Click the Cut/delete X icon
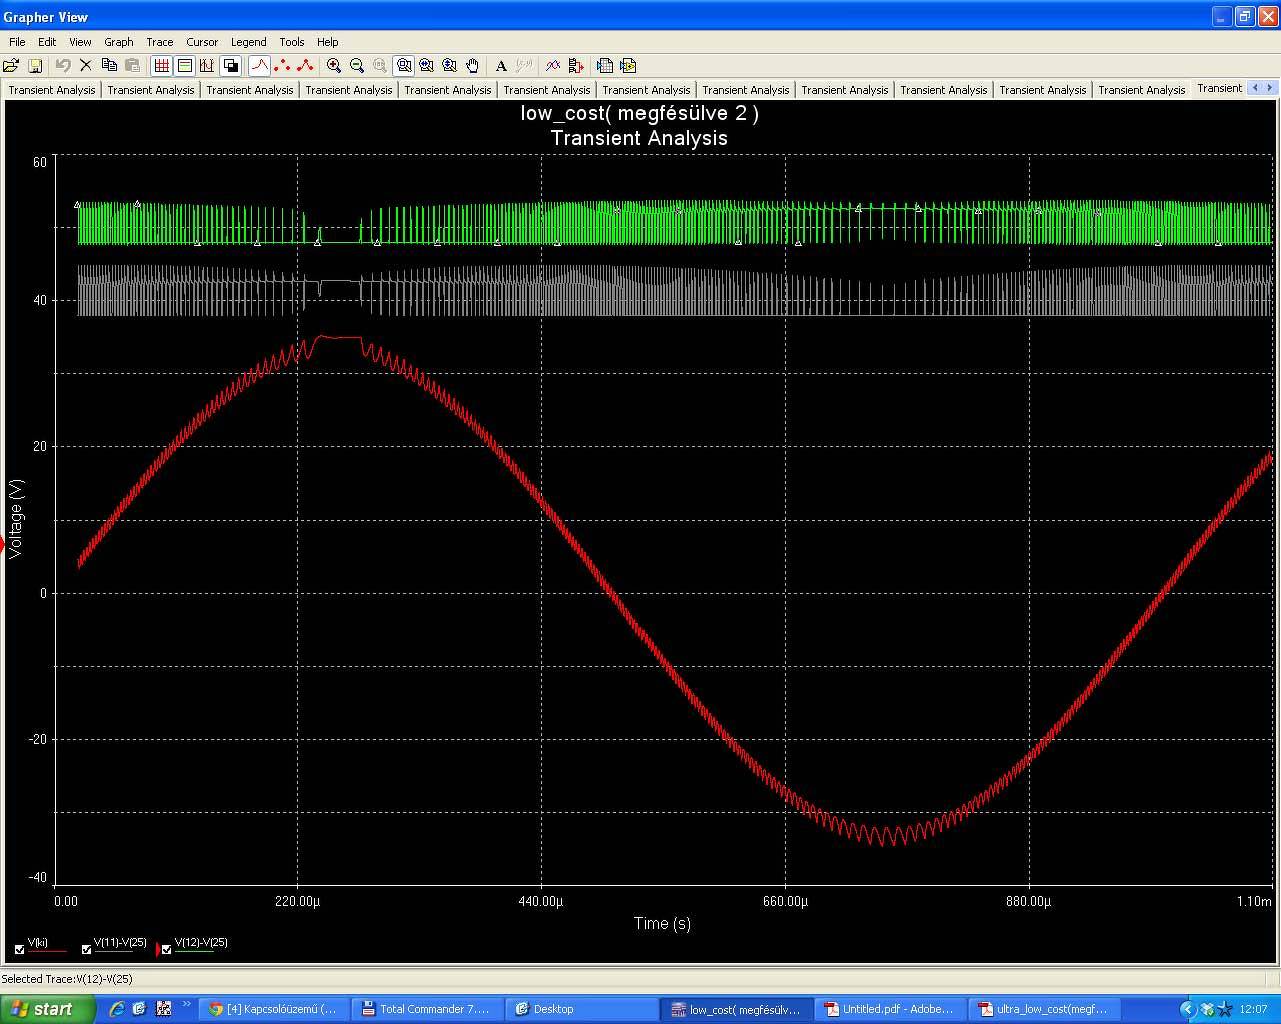The width and height of the screenshot is (1281, 1024). tap(86, 66)
